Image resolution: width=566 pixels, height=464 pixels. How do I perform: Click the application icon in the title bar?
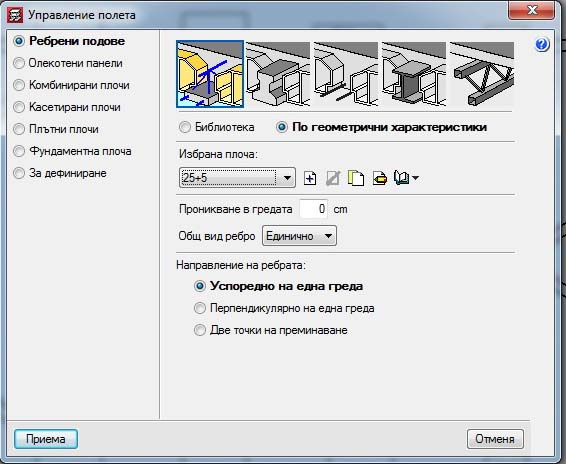coord(15,15)
